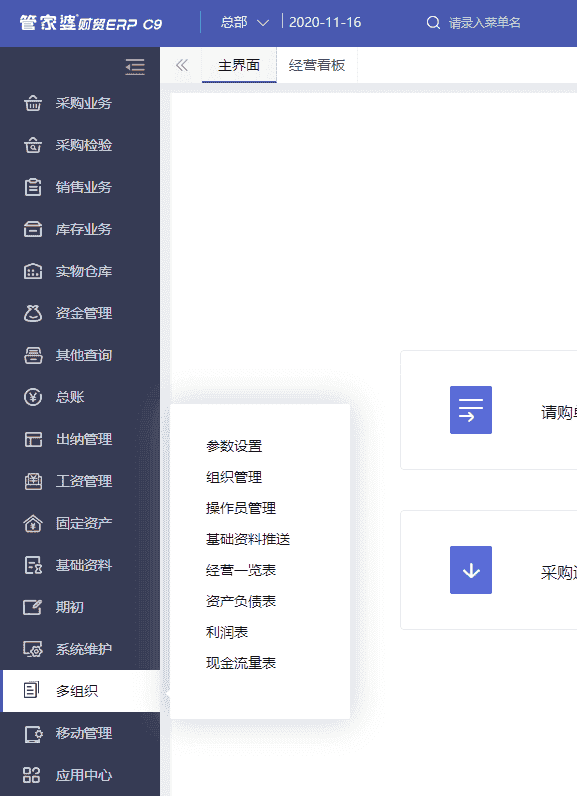The height and width of the screenshot is (796, 577).
Task: Select 固定资产 label in sidebar
Action: (x=84, y=523)
